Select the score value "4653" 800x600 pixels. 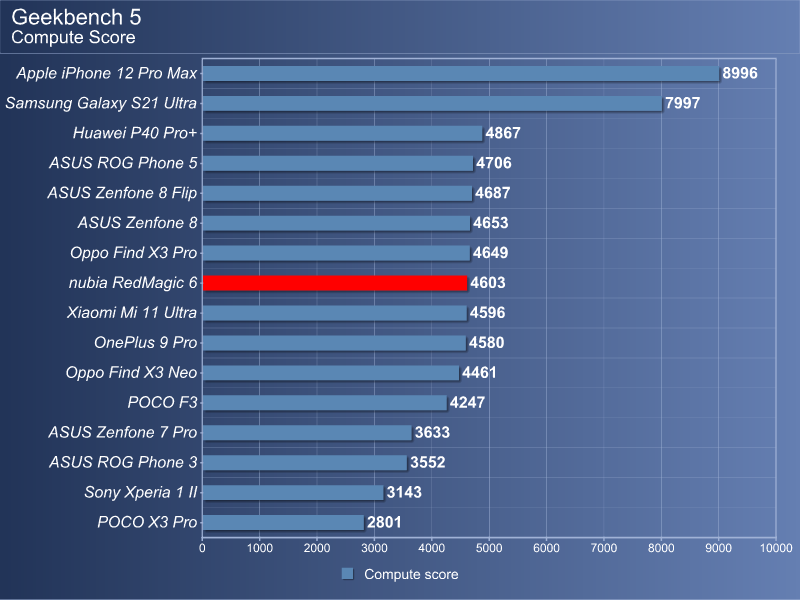coord(490,223)
